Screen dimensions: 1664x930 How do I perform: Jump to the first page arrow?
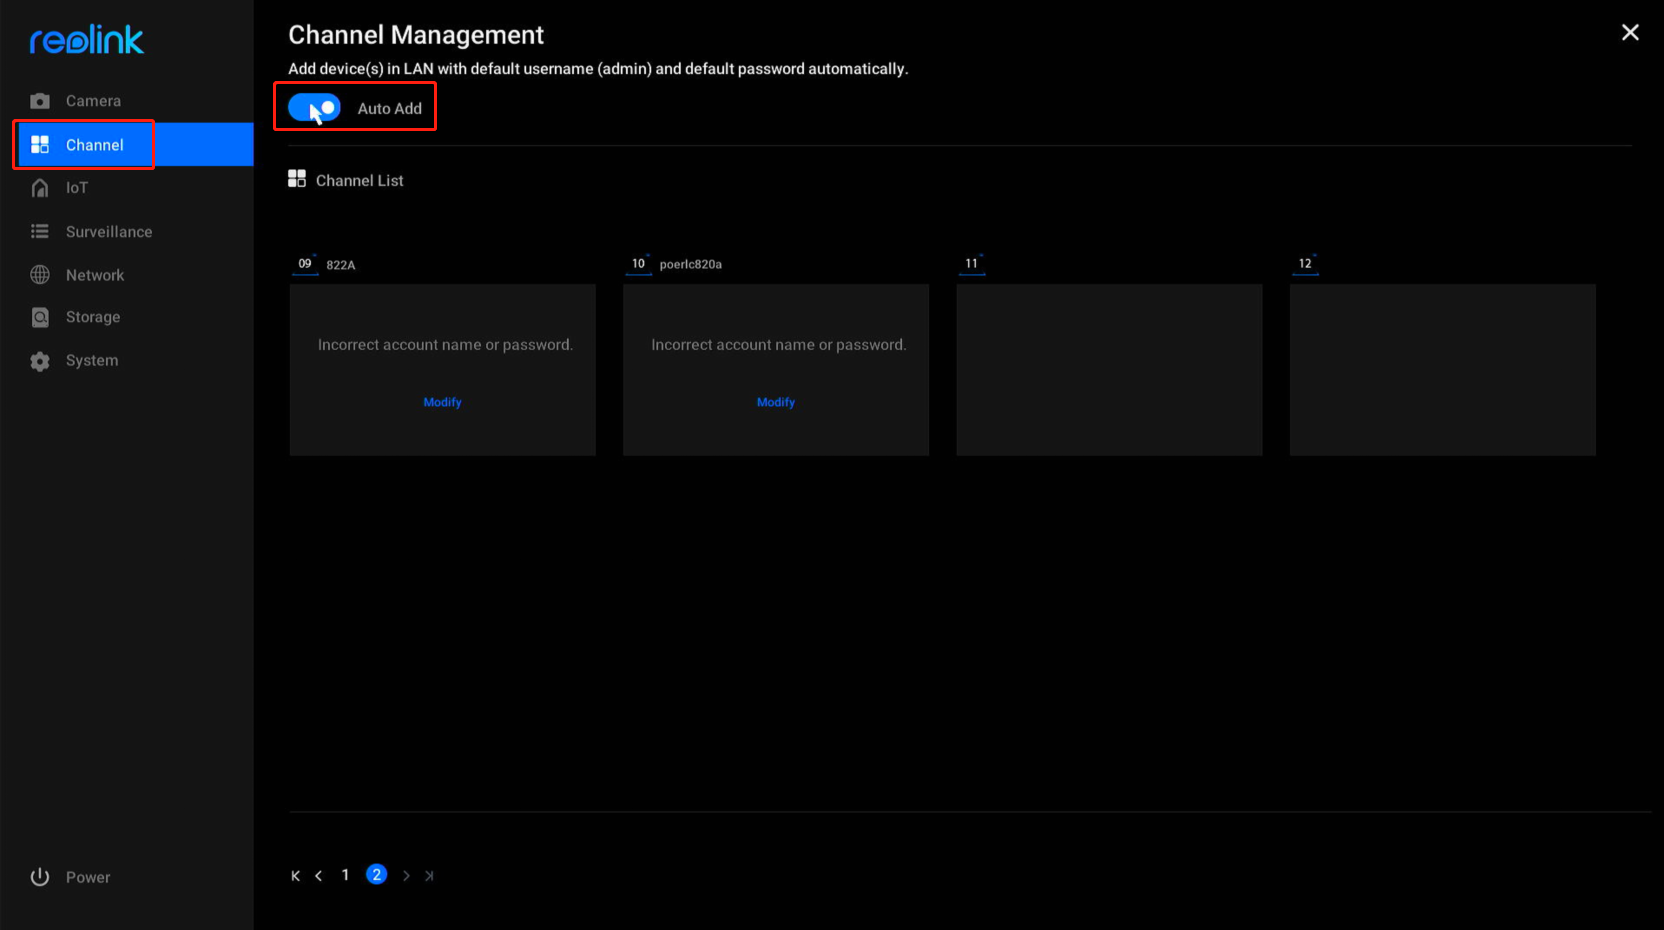click(x=296, y=876)
